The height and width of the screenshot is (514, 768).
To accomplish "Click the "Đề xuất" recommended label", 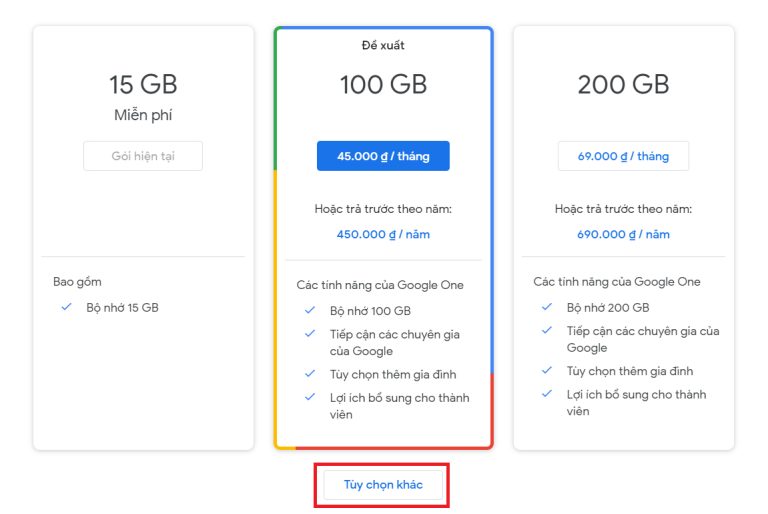I will (x=383, y=45).
